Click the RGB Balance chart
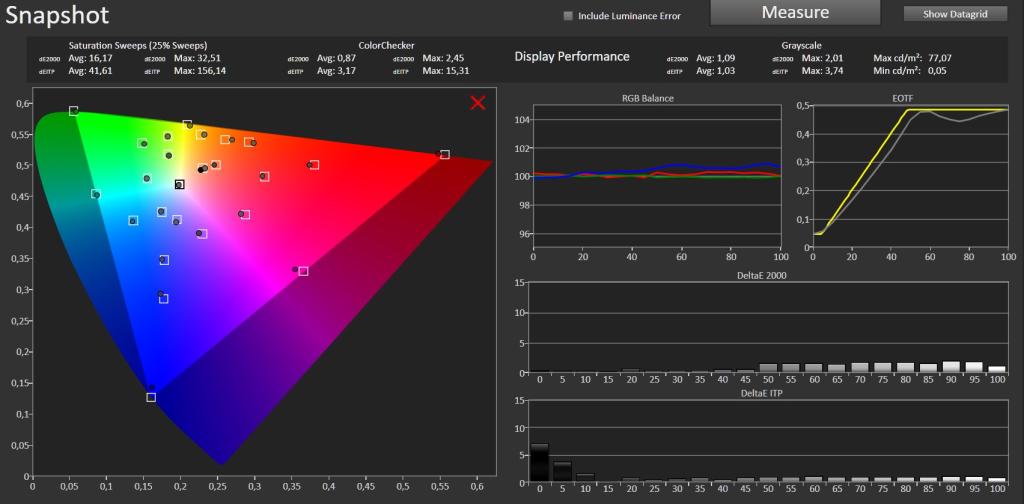Image resolution: width=1024 pixels, height=504 pixels. (x=657, y=176)
